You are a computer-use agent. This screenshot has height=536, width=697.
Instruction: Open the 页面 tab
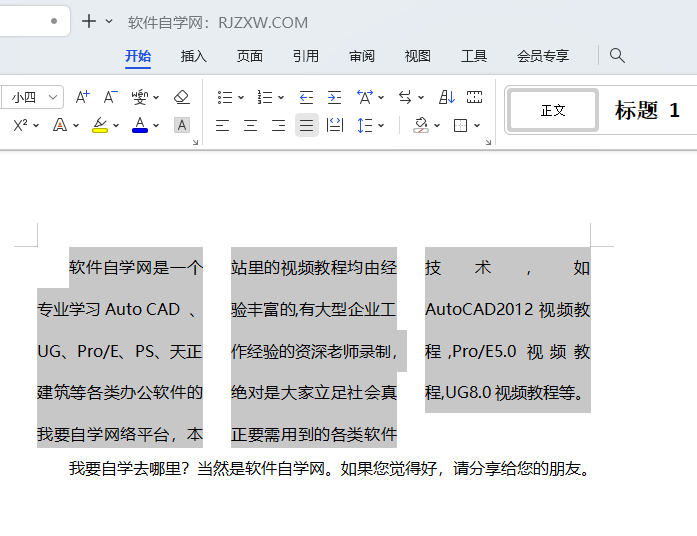click(249, 56)
